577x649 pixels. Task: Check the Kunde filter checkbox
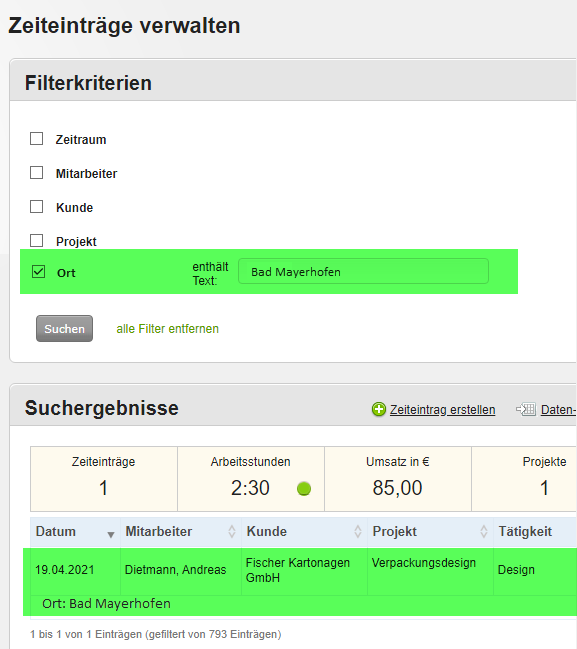pos(36,207)
